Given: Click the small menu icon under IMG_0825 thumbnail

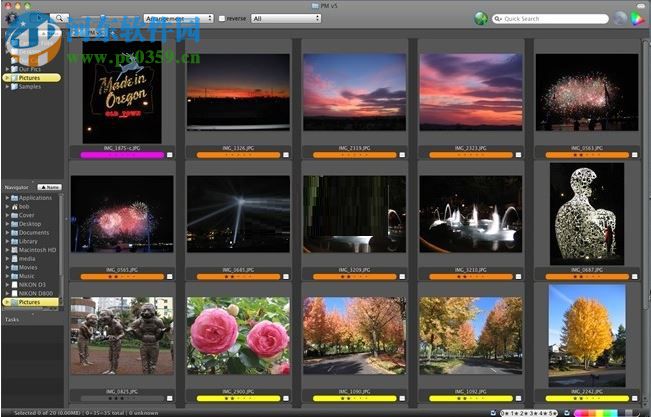Looking at the screenshot, I should click(x=169, y=398).
